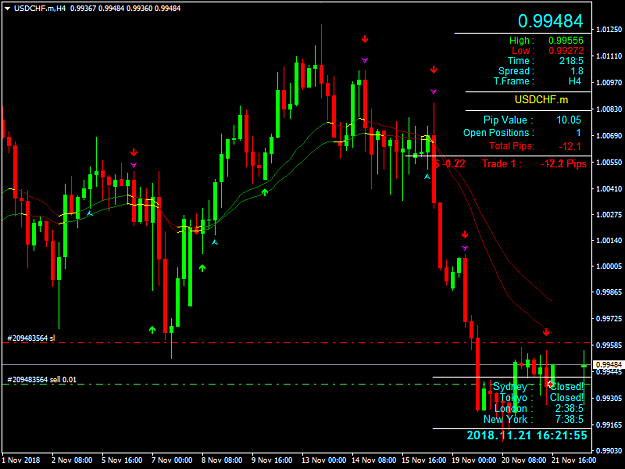625x469 pixels.
Task: Click the Low value 0.99272
Action: coord(566,51)
